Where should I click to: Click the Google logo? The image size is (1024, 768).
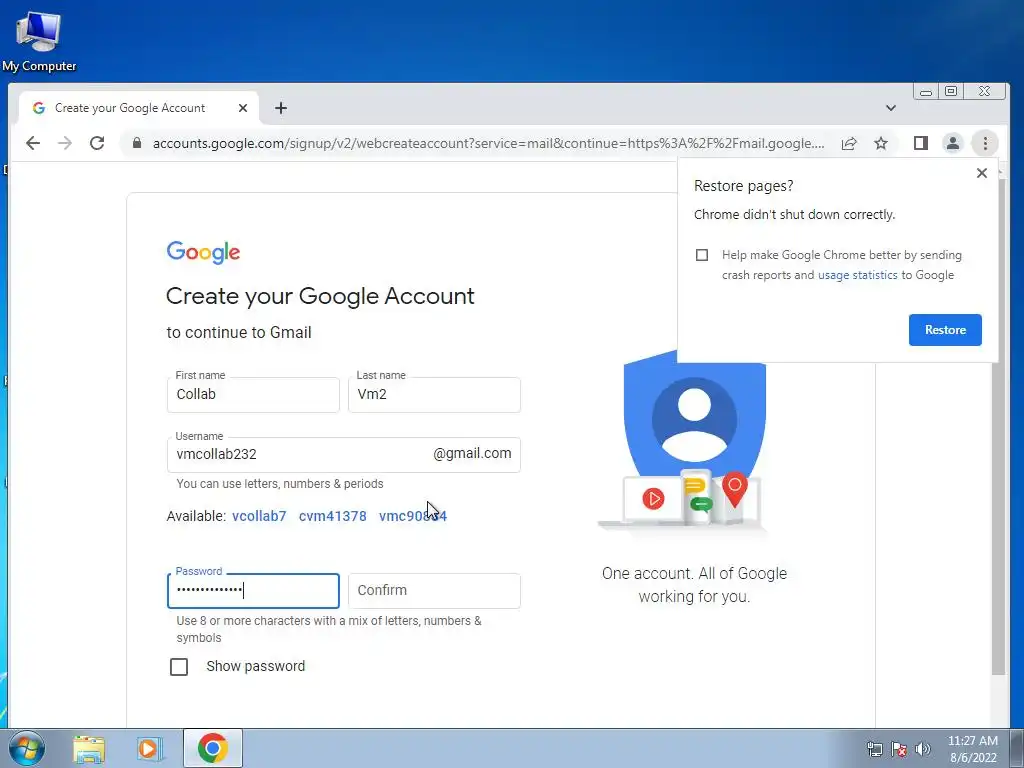point(203,252)
